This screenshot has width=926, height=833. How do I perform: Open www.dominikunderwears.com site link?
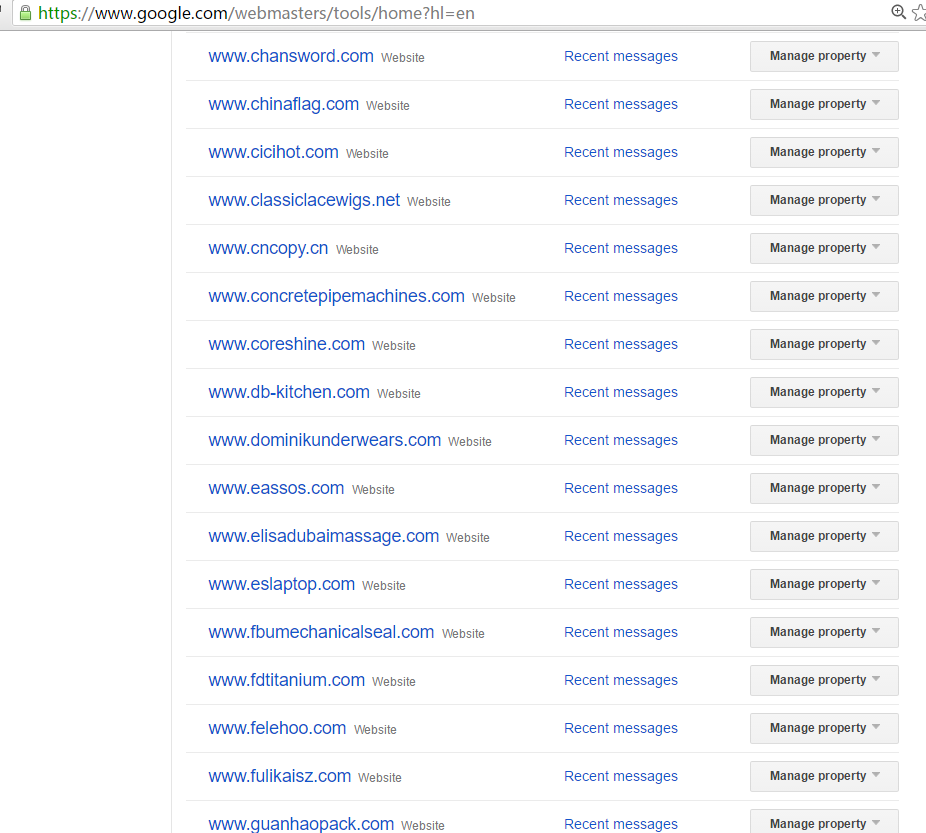325,440
